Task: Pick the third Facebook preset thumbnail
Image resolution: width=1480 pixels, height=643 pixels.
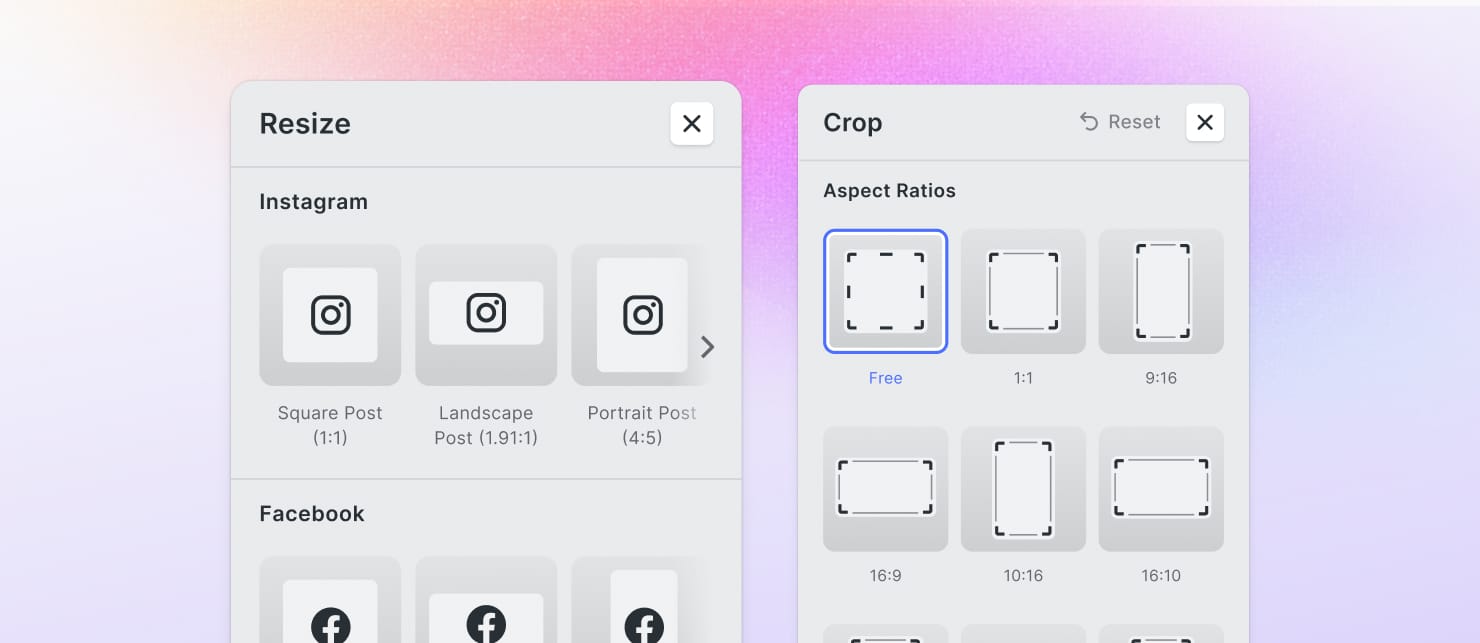Action: pyautogui.click(x=641, y=600)
